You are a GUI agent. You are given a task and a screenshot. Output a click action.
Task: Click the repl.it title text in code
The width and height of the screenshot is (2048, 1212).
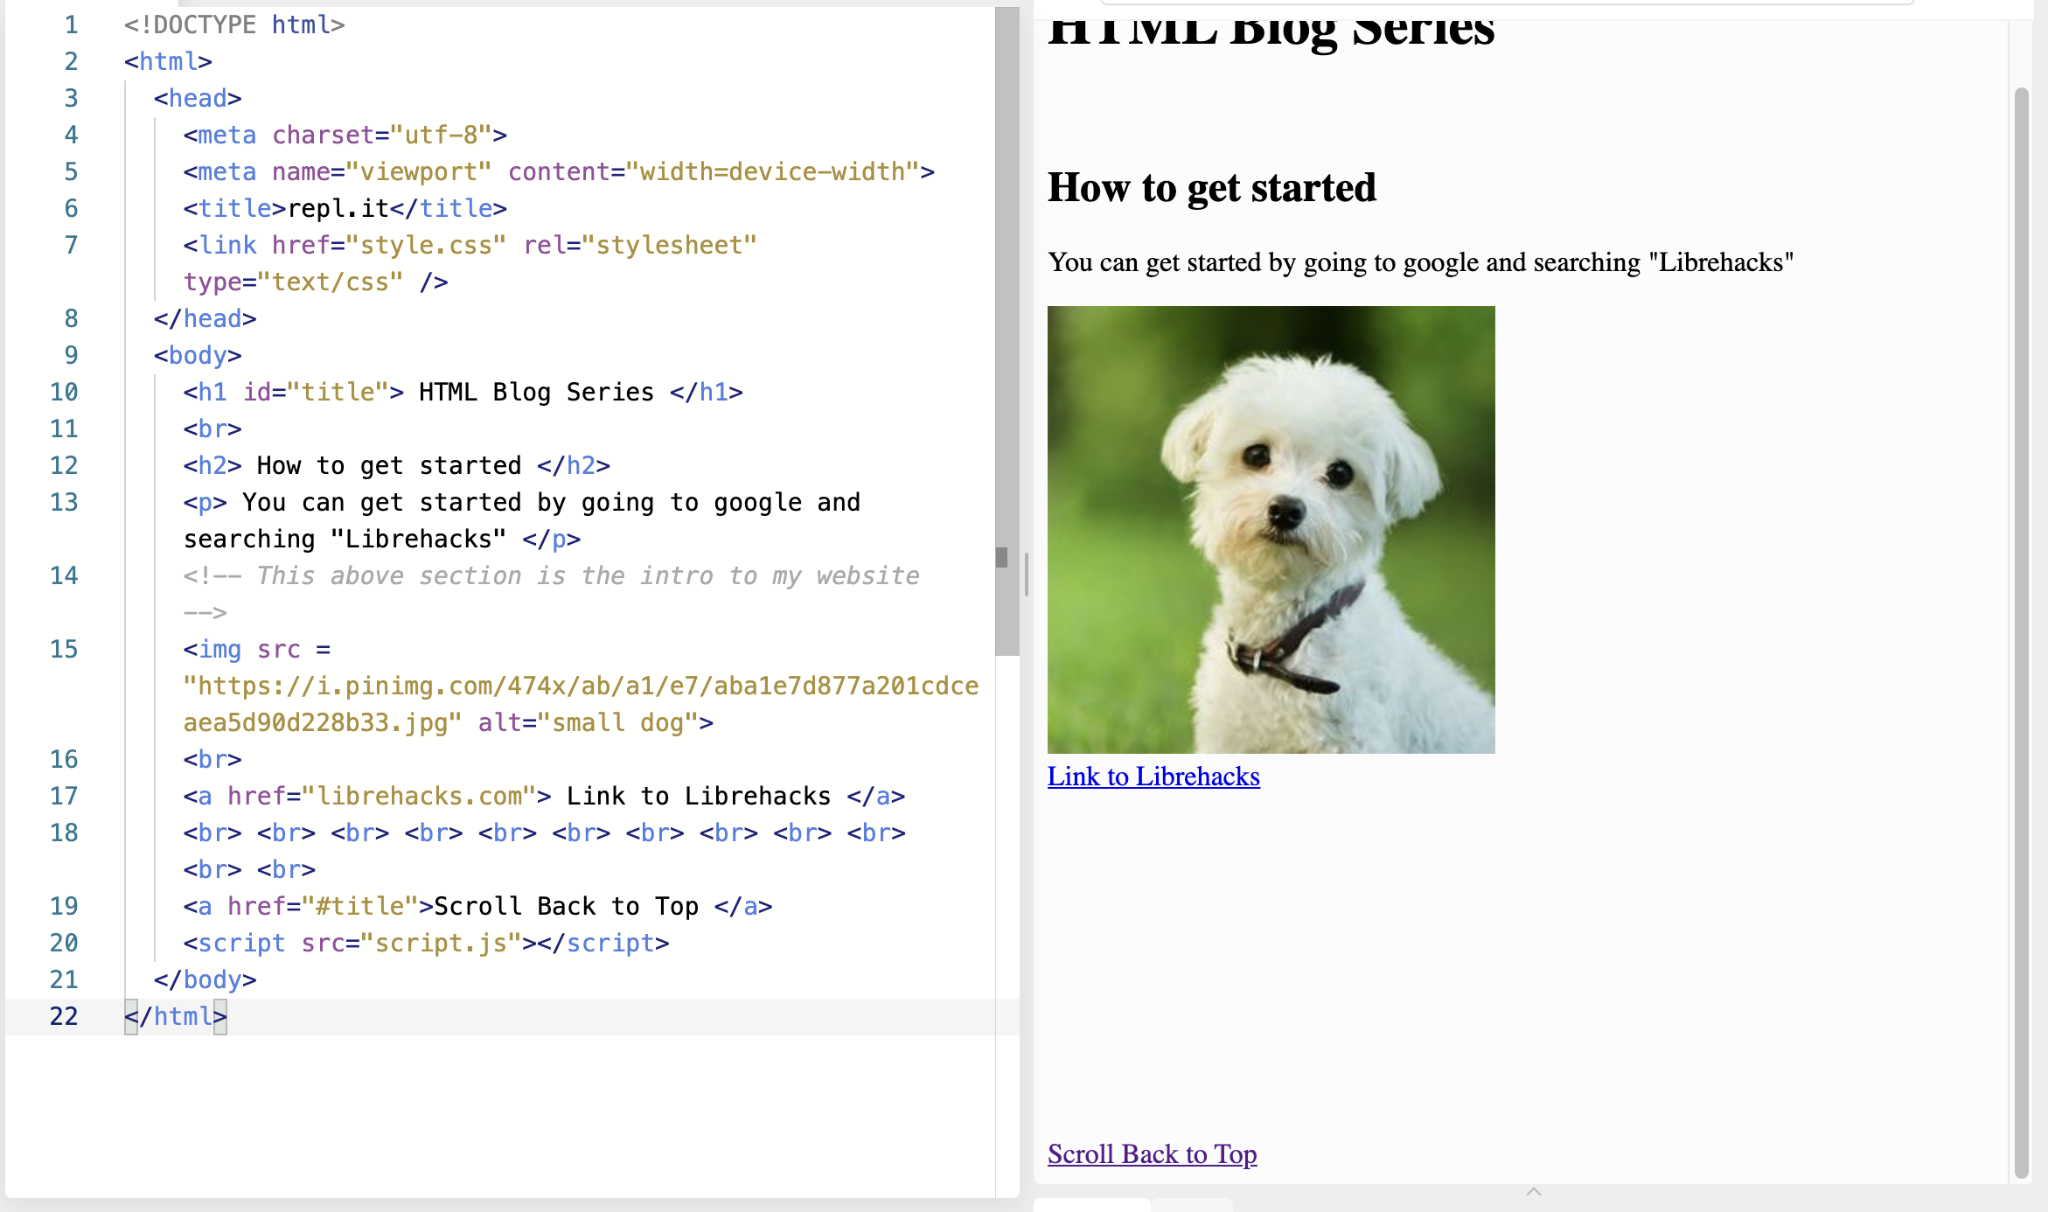[x=338, y=208]
